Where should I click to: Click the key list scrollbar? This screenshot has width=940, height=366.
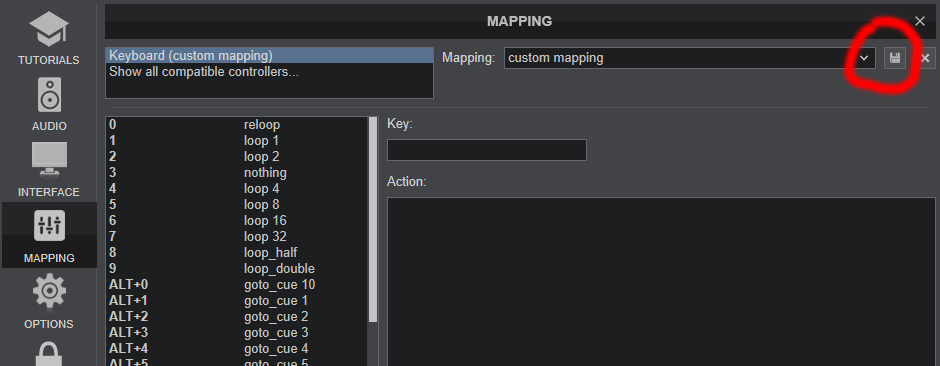[373, 219]
